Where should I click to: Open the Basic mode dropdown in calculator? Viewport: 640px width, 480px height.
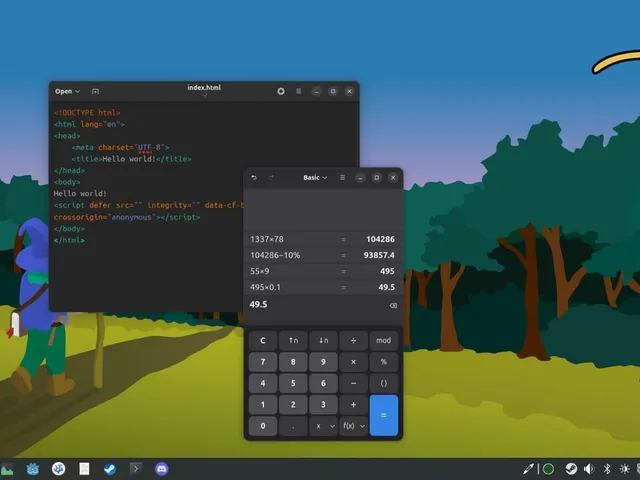pyautogui.click(x=315, y=178)
